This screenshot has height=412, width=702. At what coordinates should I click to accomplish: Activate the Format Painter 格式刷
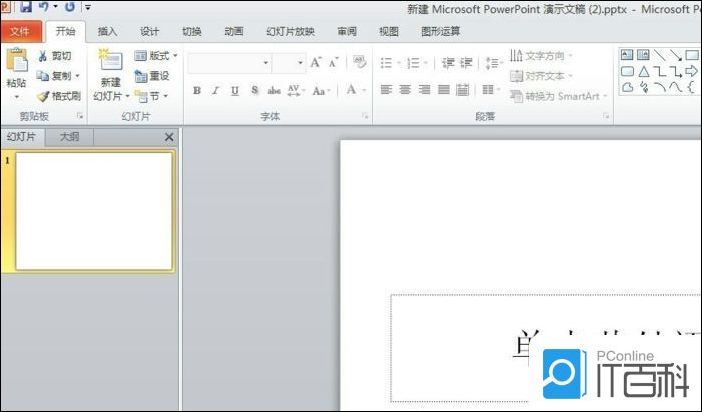[x=59, y=96]
